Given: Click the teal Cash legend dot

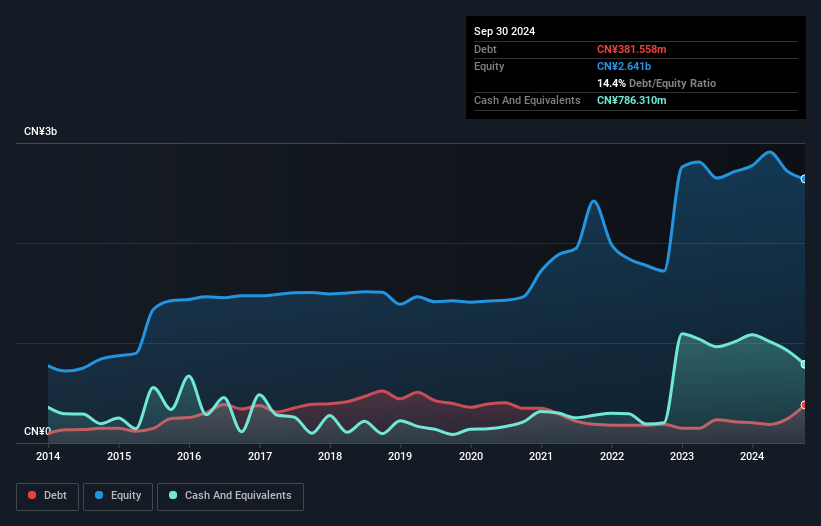Looking at the screenshot, I should tap(173, 495).
